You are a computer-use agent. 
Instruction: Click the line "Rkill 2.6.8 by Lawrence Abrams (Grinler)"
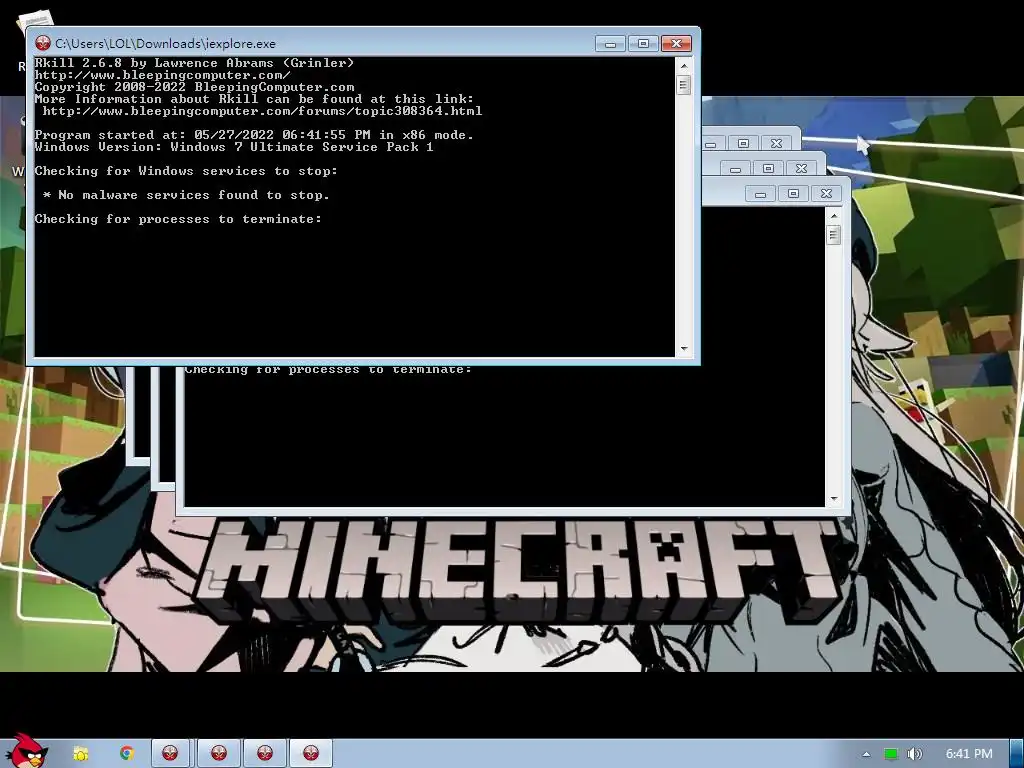(194, 63)
